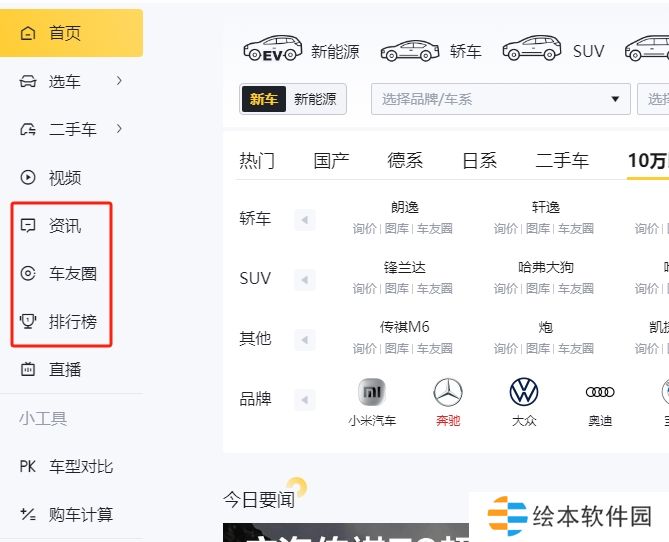Choose the 大众 Volkswagen brand logo
669x542 pixels.
tap(524, 392)
